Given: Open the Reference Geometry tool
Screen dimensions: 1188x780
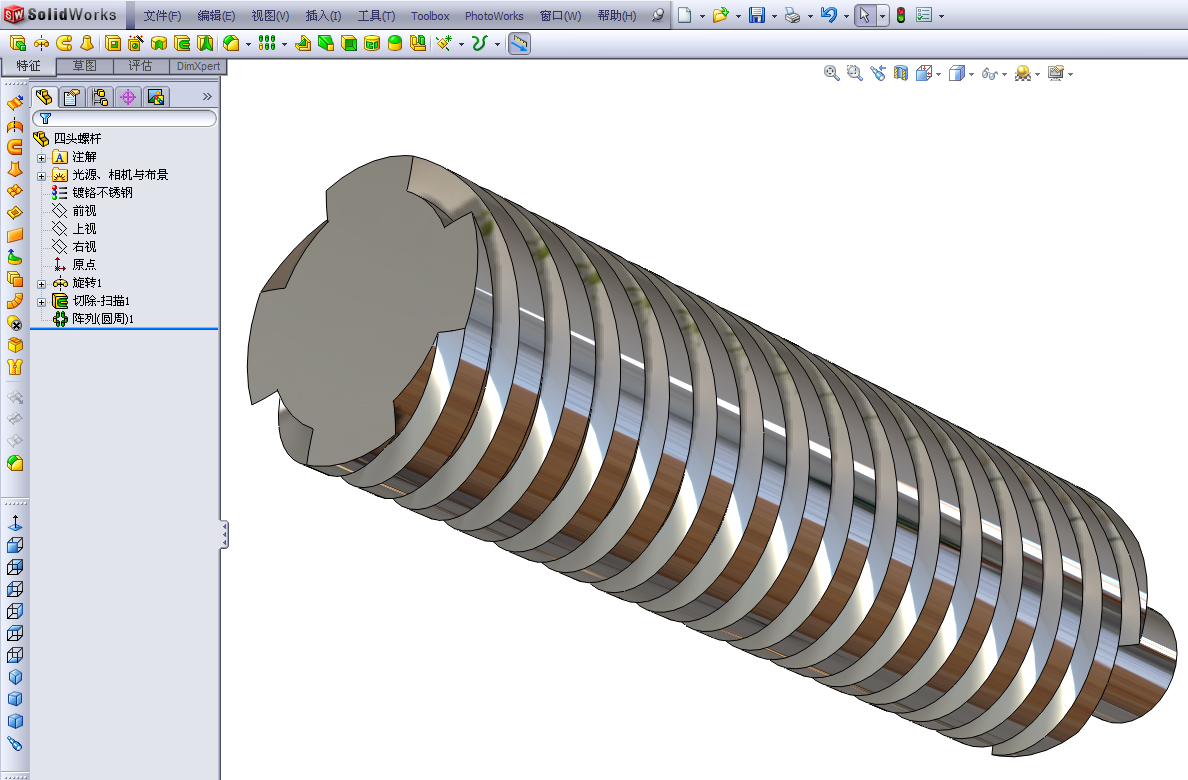Looking at the screenshot, I should coord(444,43).
